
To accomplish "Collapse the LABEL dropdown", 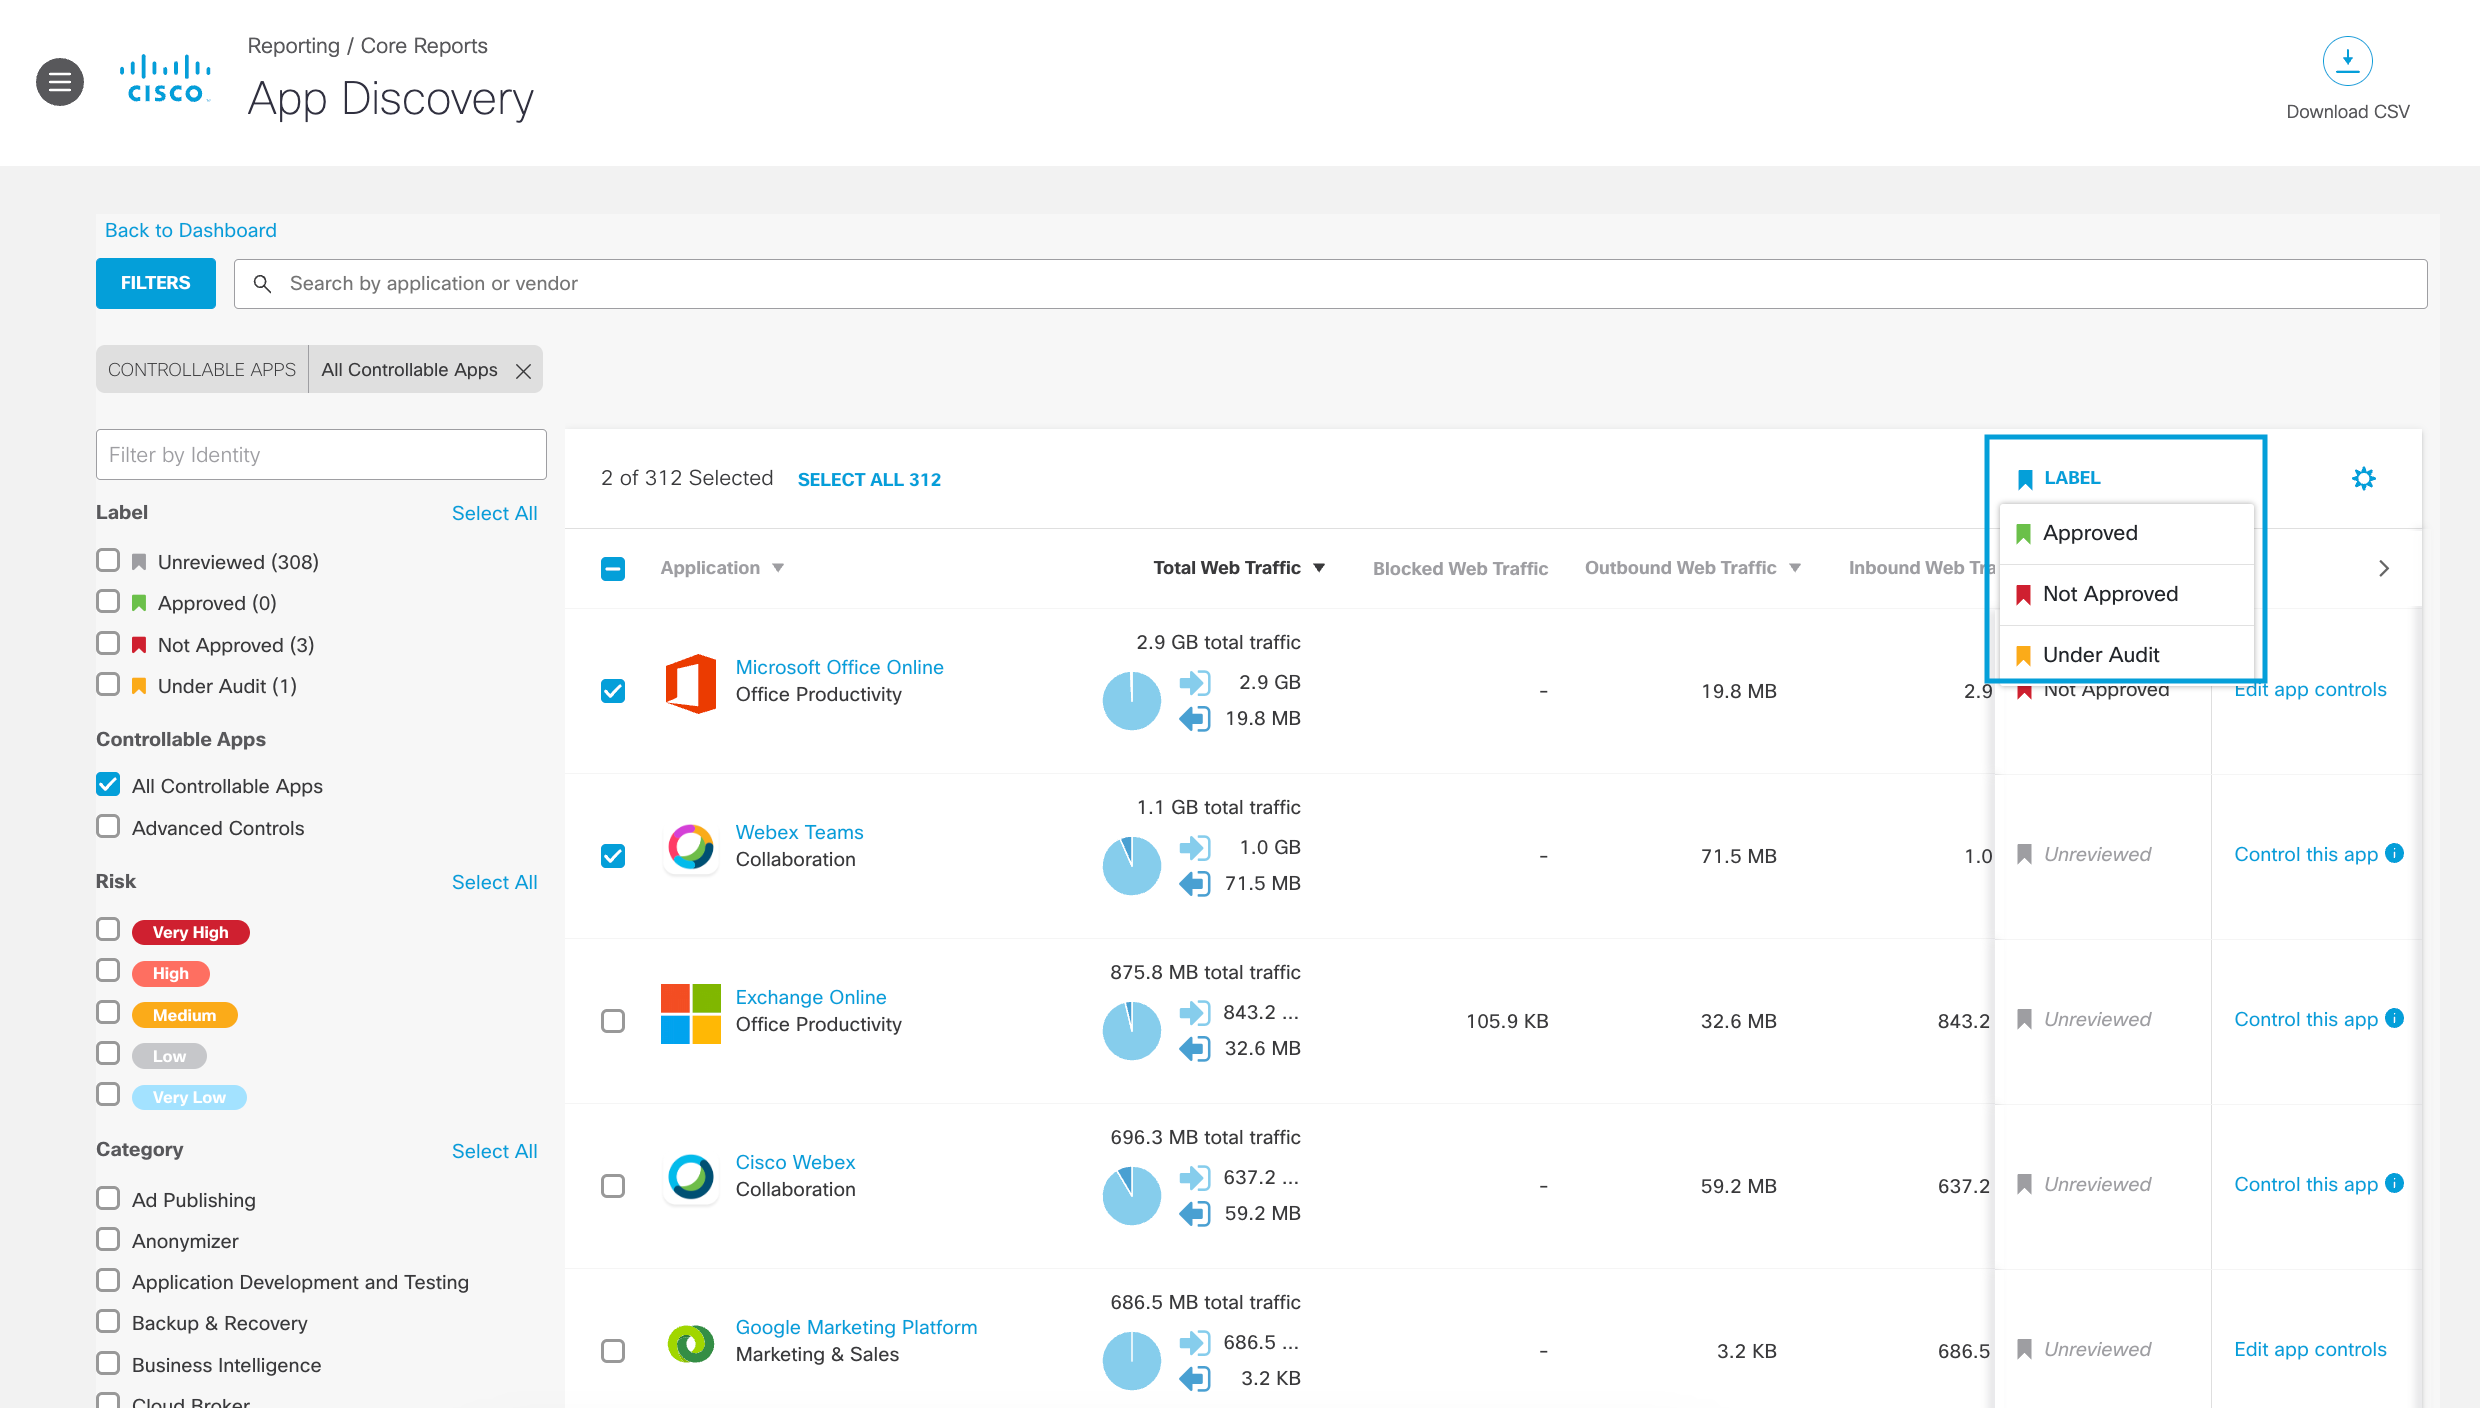I will tap(2059, 478).
